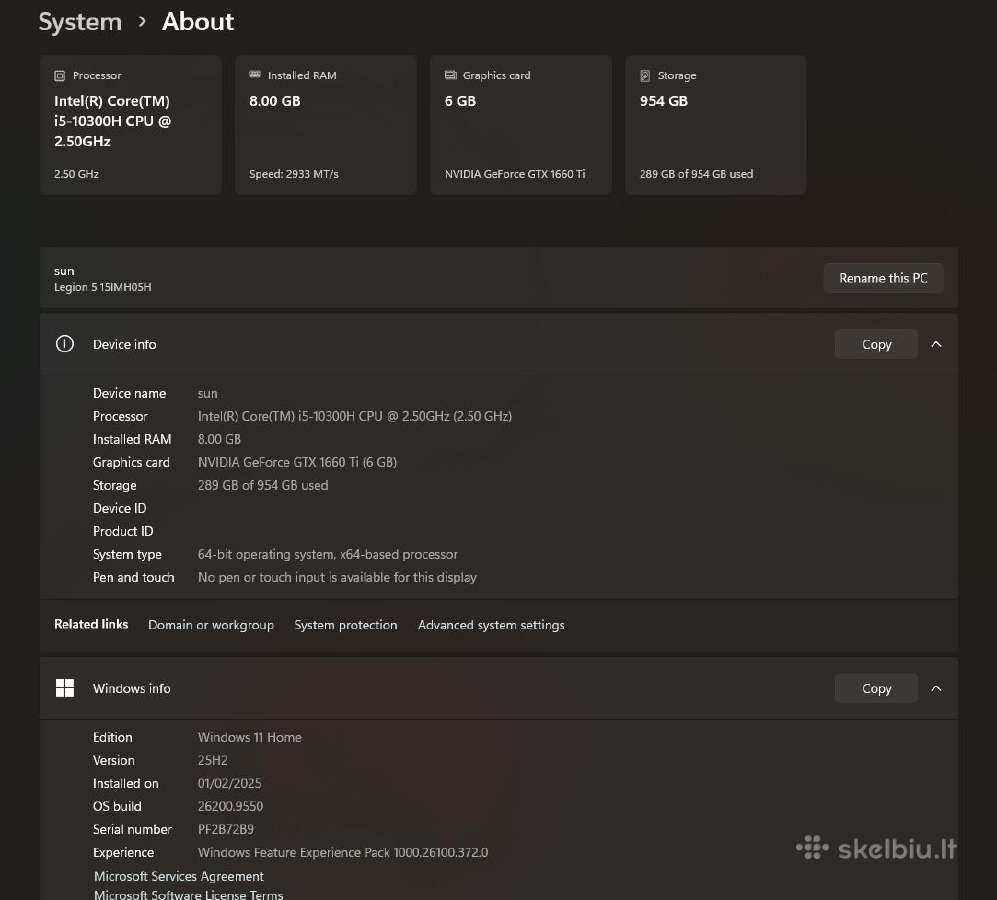
Task: Click the Installed RAM card memory icon
Action: click(x=255, y=75)
